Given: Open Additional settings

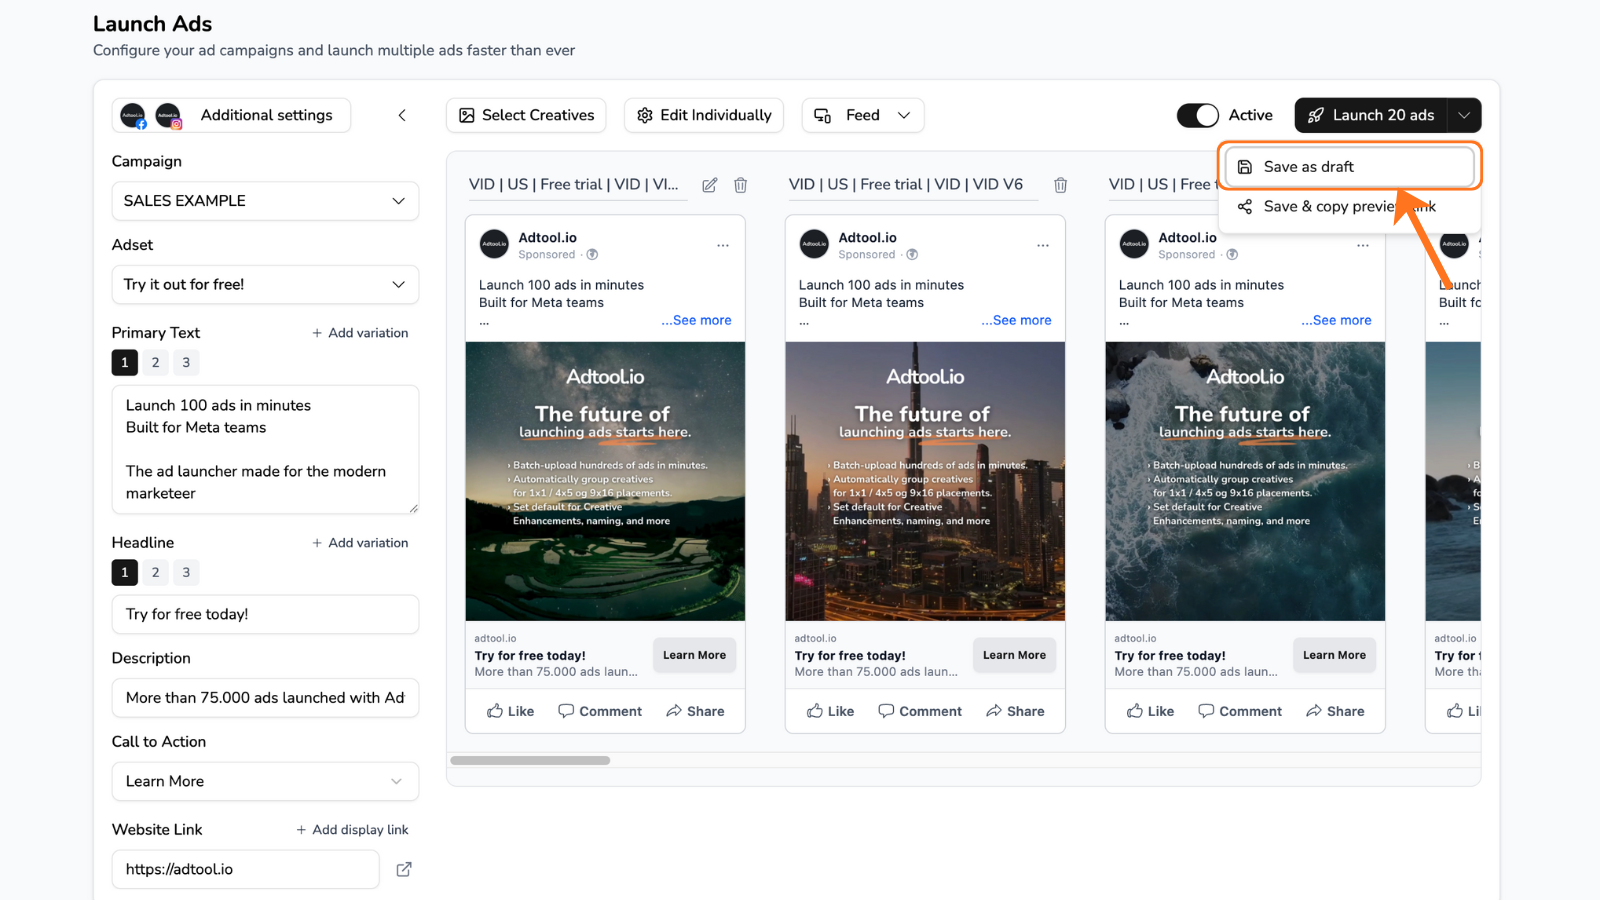Looking at the screenshot, I should point(231,115).
